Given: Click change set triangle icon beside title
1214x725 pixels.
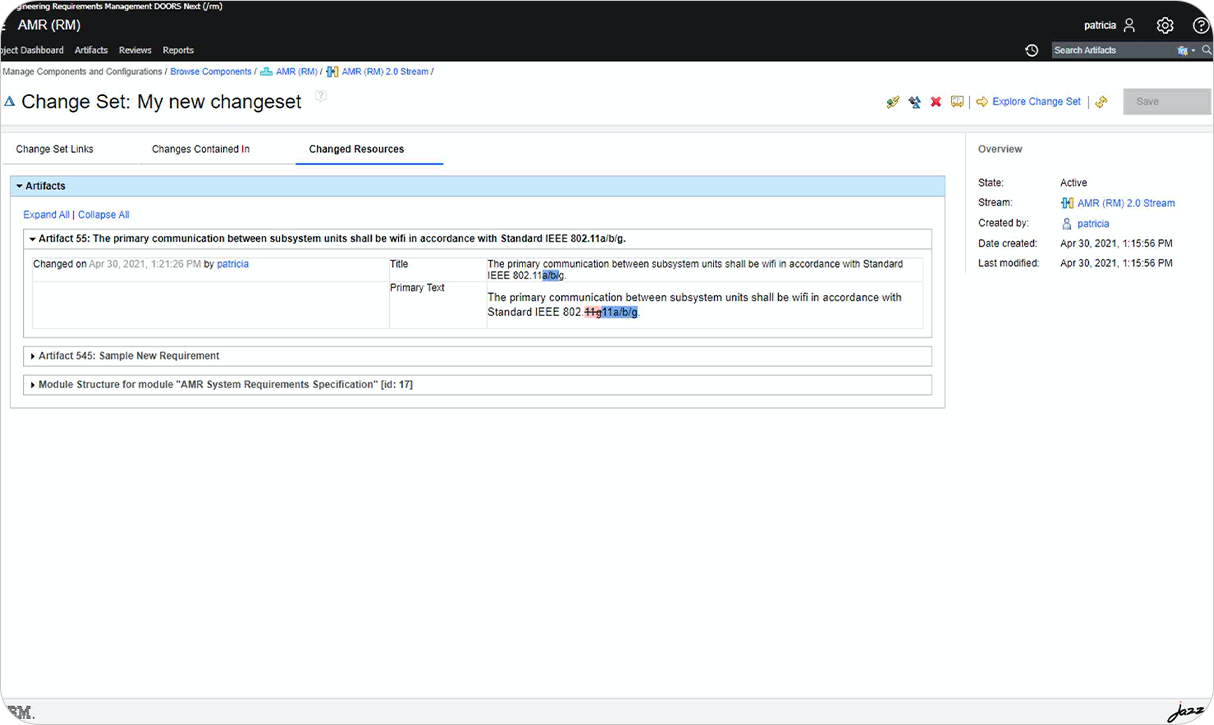Looking at the screenshot, I should pos(10,101).
